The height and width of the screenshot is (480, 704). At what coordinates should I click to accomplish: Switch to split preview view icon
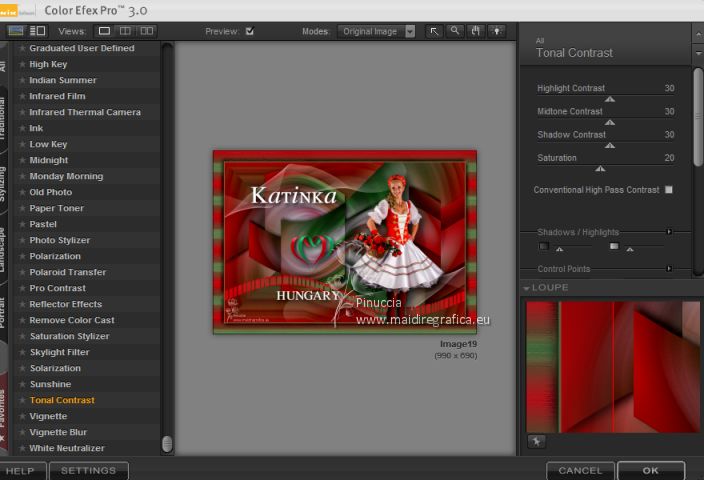[127, 31]
